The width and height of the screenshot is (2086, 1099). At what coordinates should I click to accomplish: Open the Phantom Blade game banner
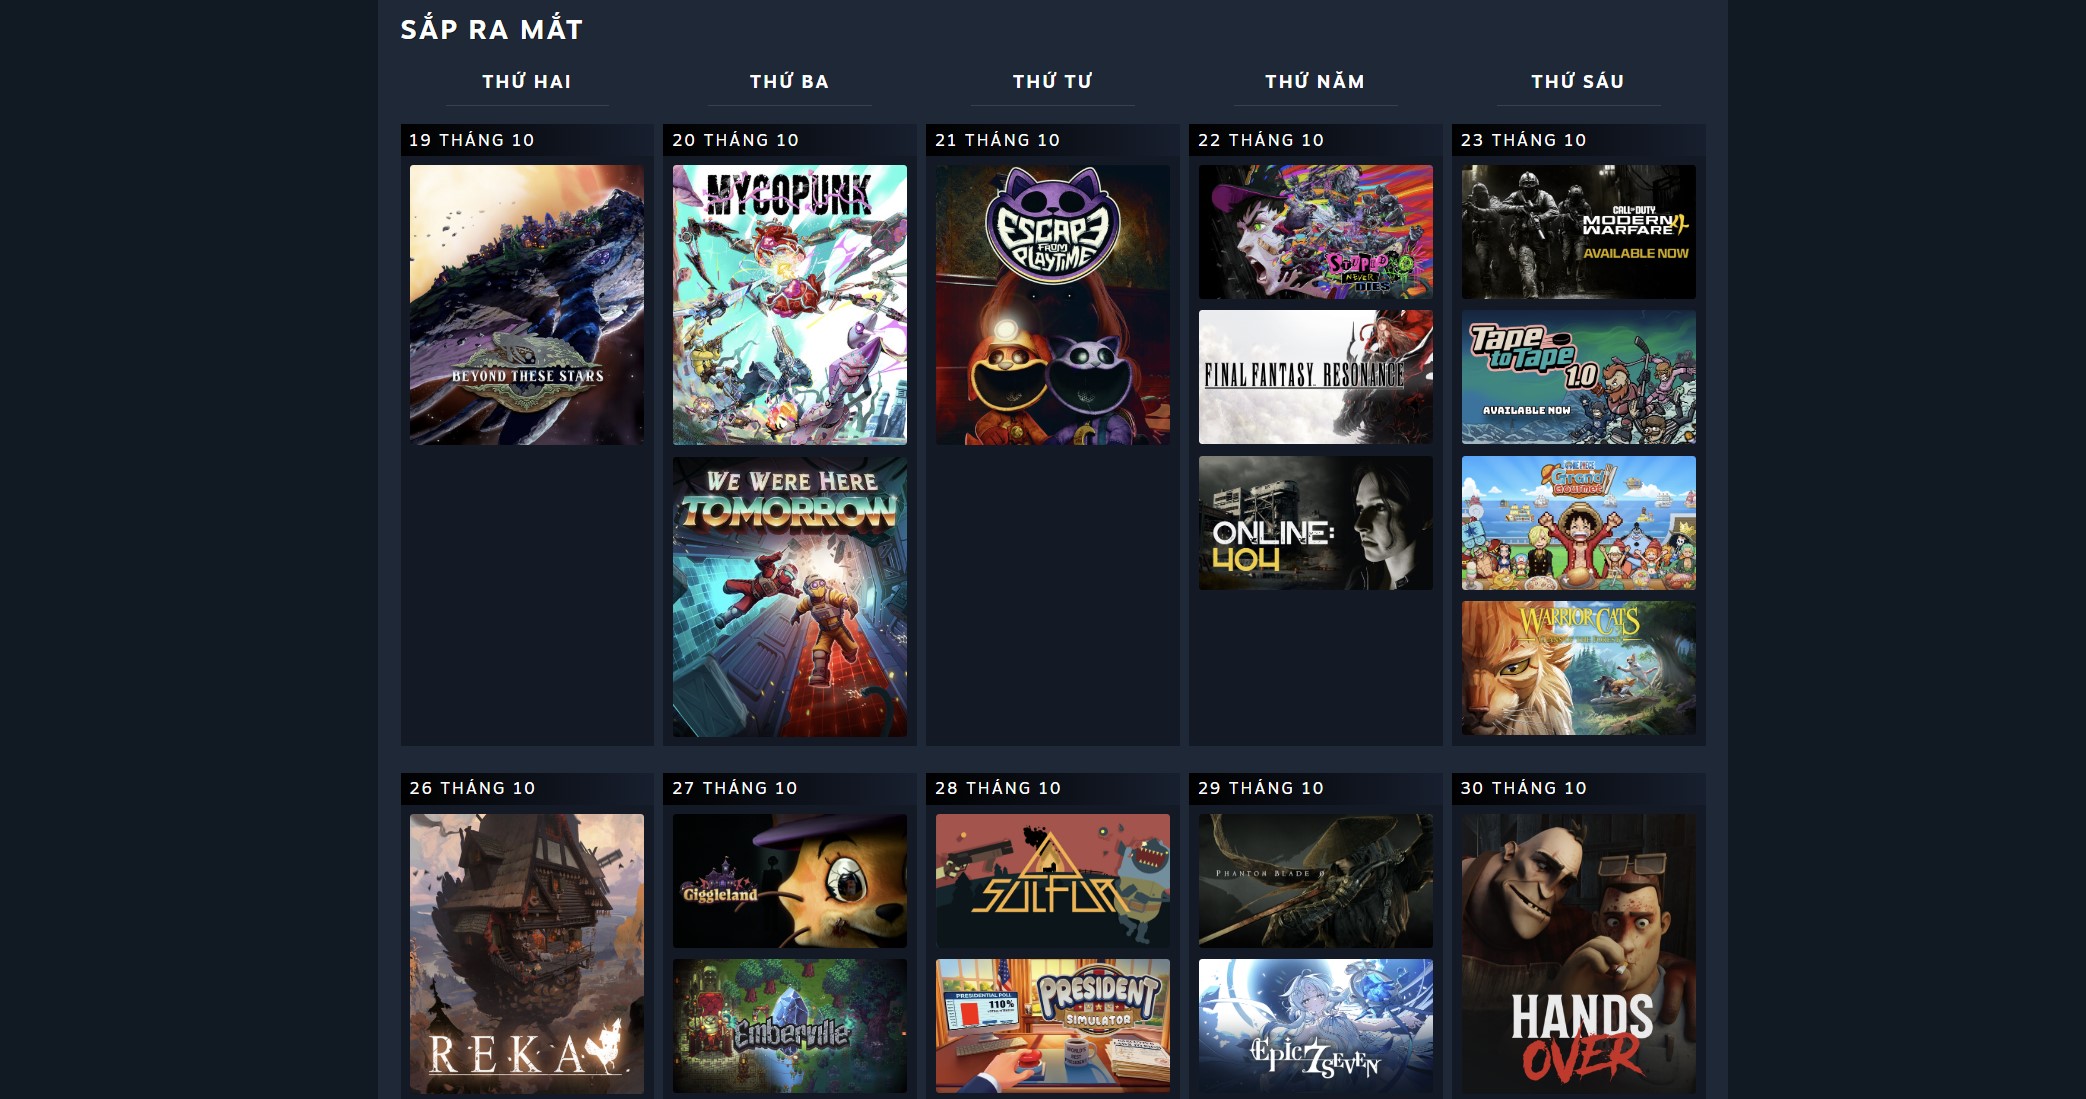coord(1316,881)
